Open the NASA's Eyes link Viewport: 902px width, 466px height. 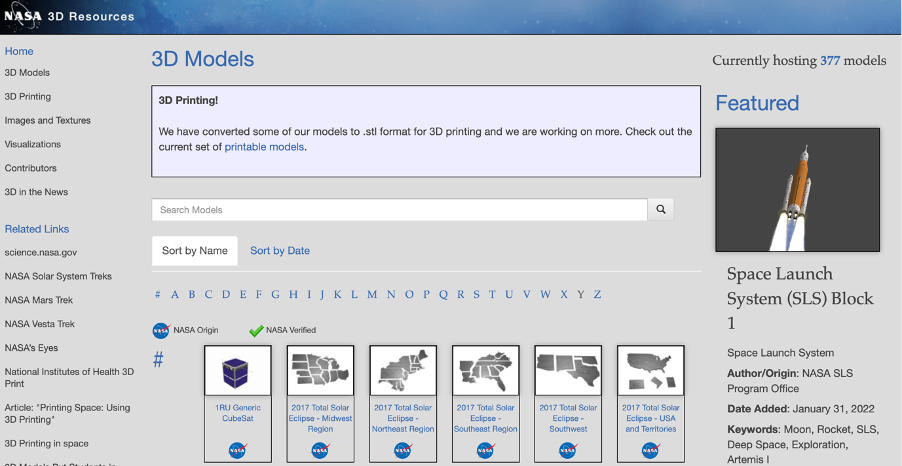[x=31, y=347]
